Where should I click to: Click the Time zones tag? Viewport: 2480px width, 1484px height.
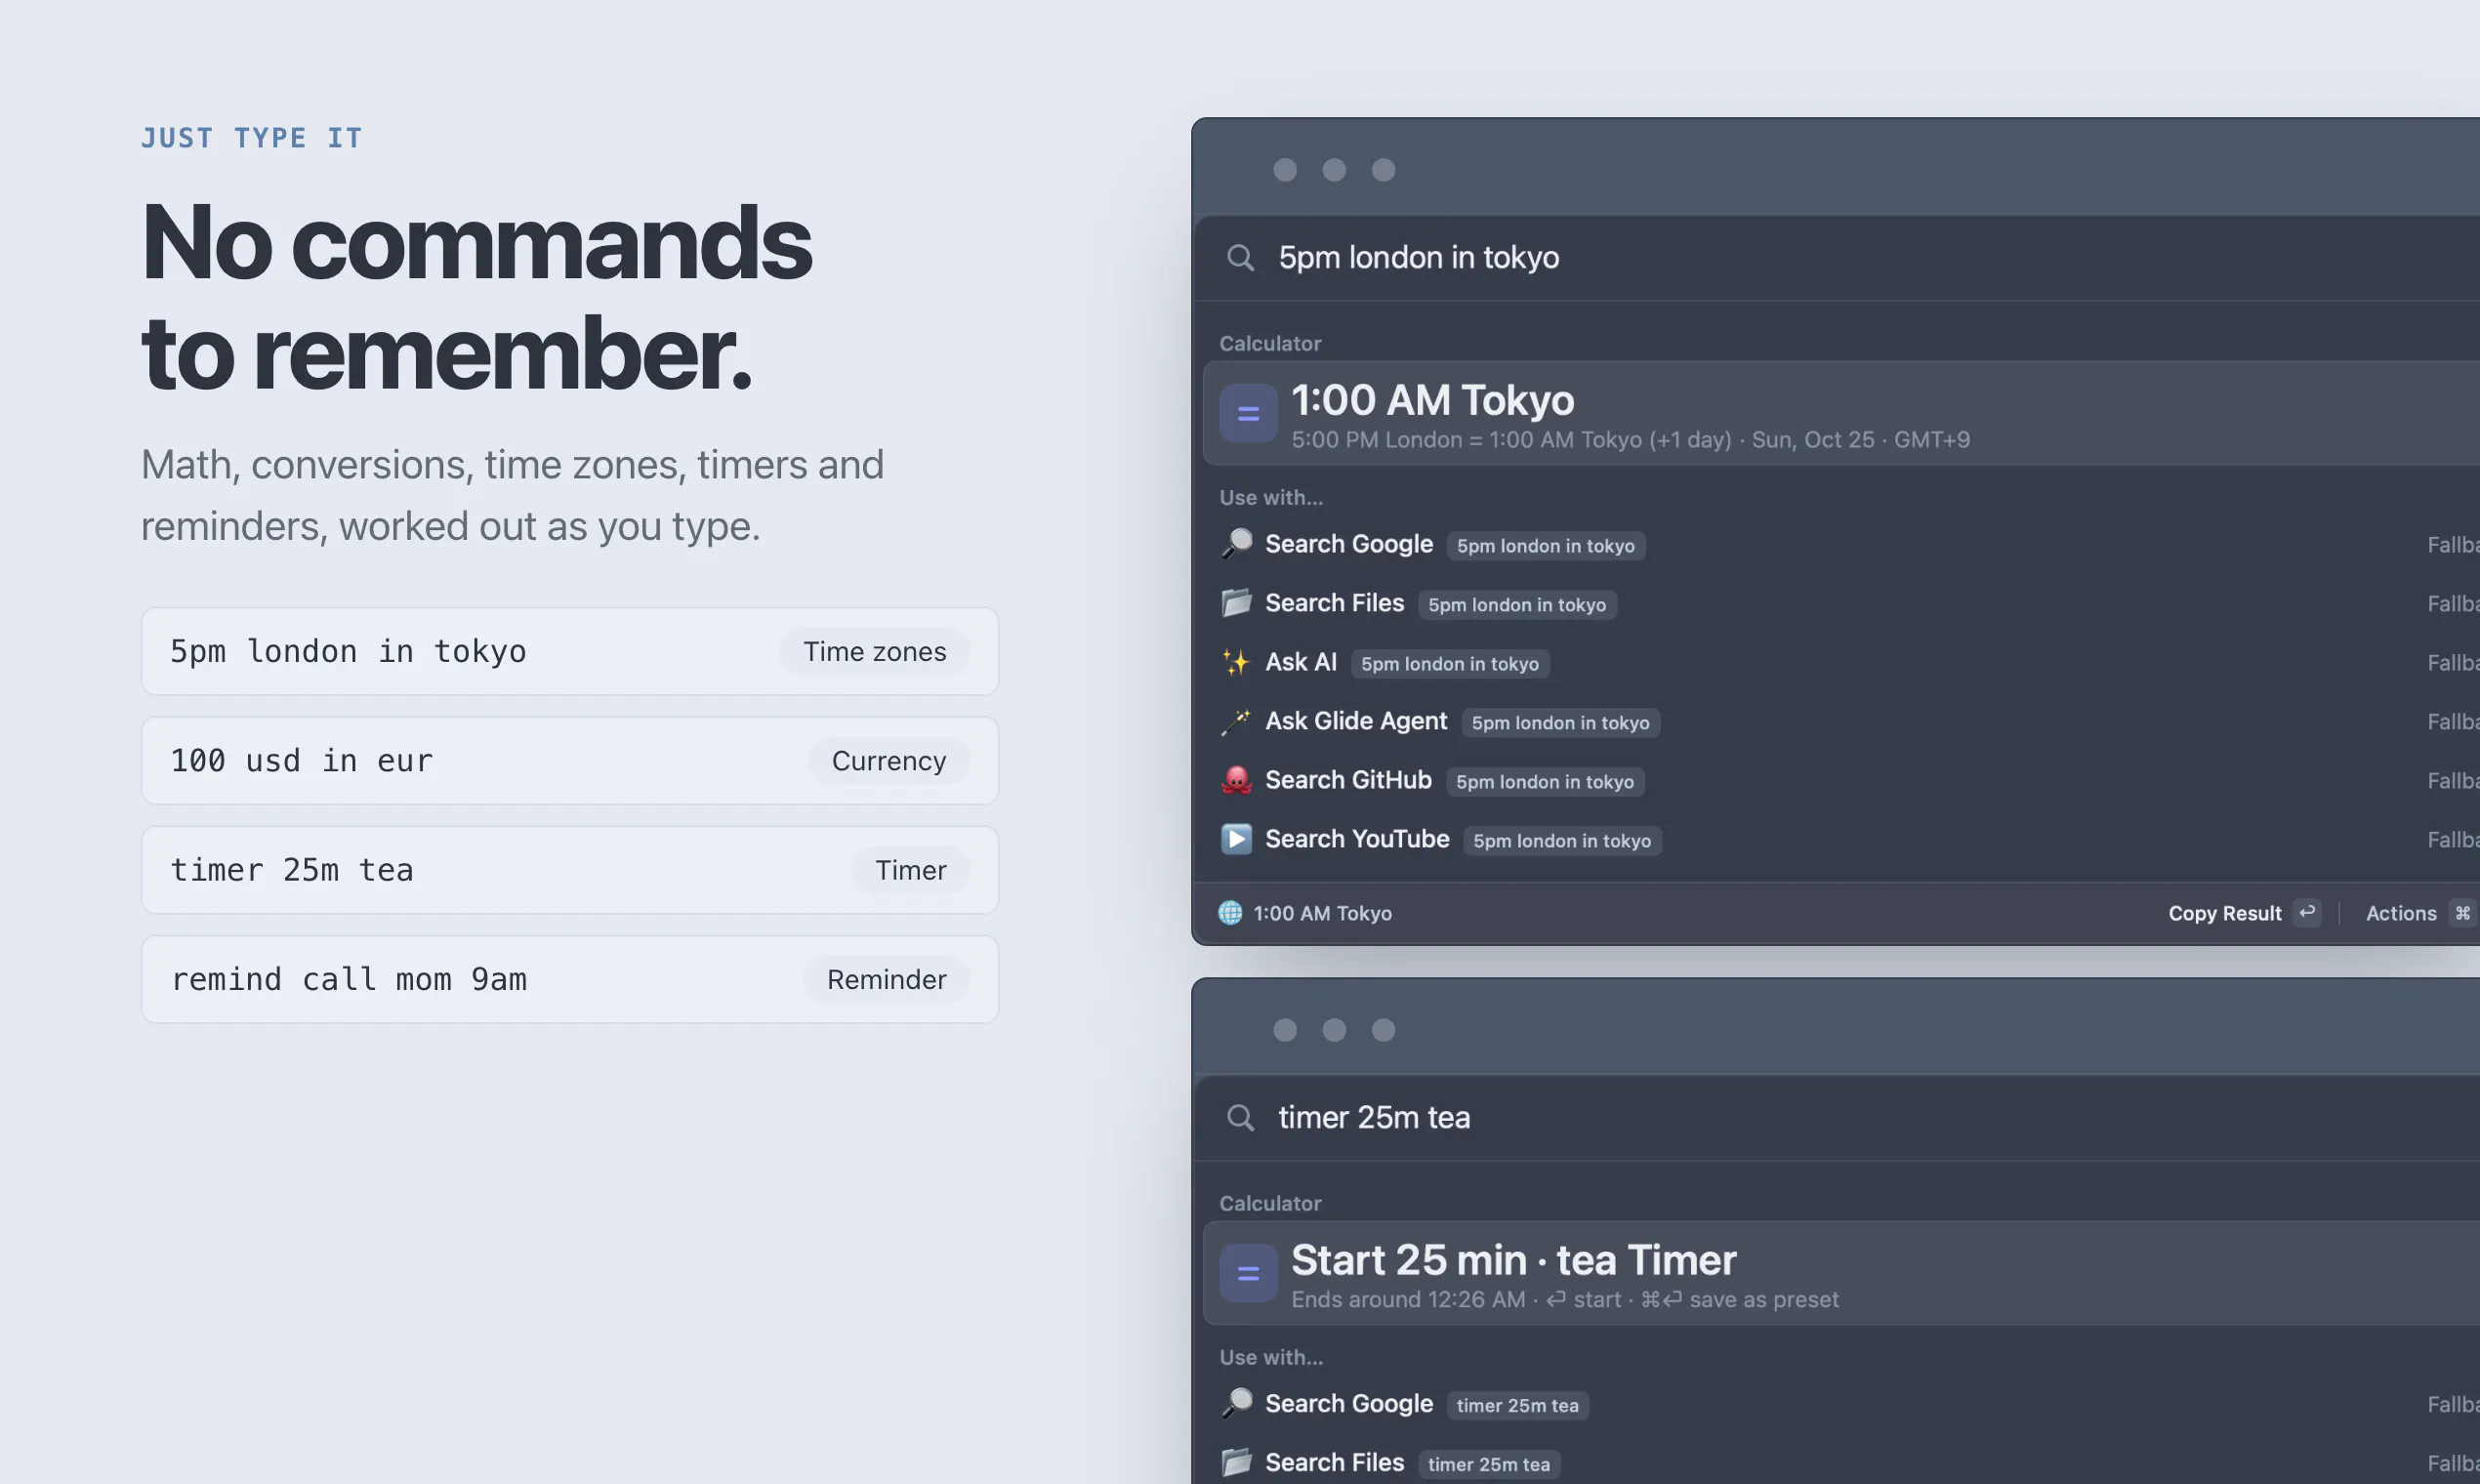[874, 651]
